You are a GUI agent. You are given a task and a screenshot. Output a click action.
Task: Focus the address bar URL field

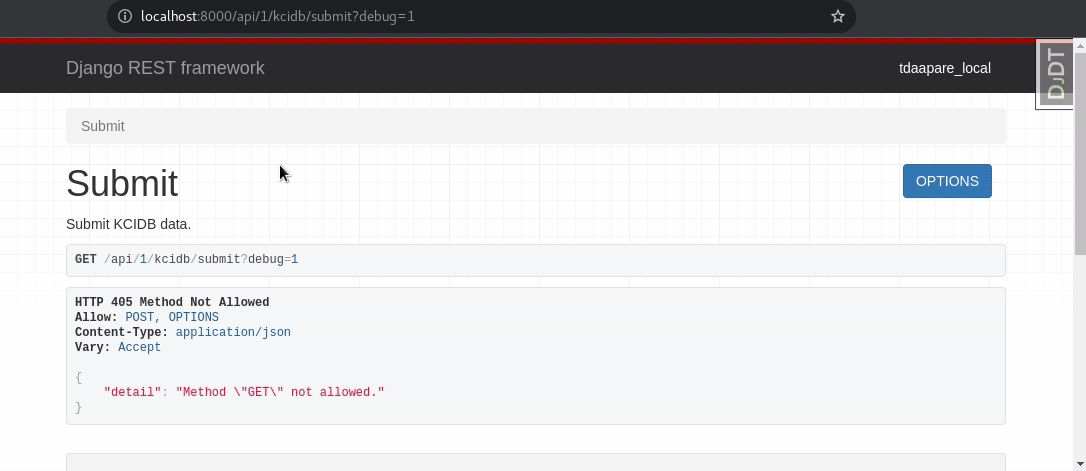coord(450,16)
